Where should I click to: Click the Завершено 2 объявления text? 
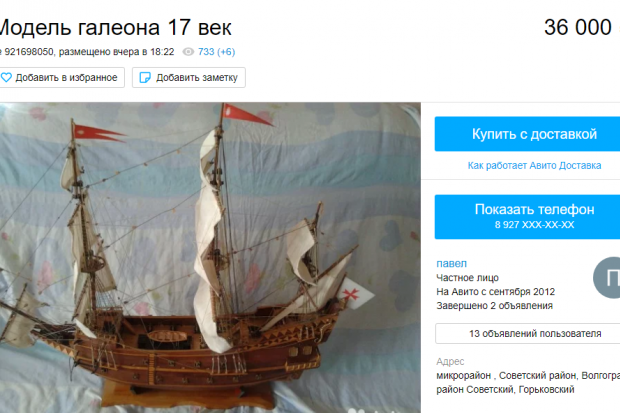494,306
